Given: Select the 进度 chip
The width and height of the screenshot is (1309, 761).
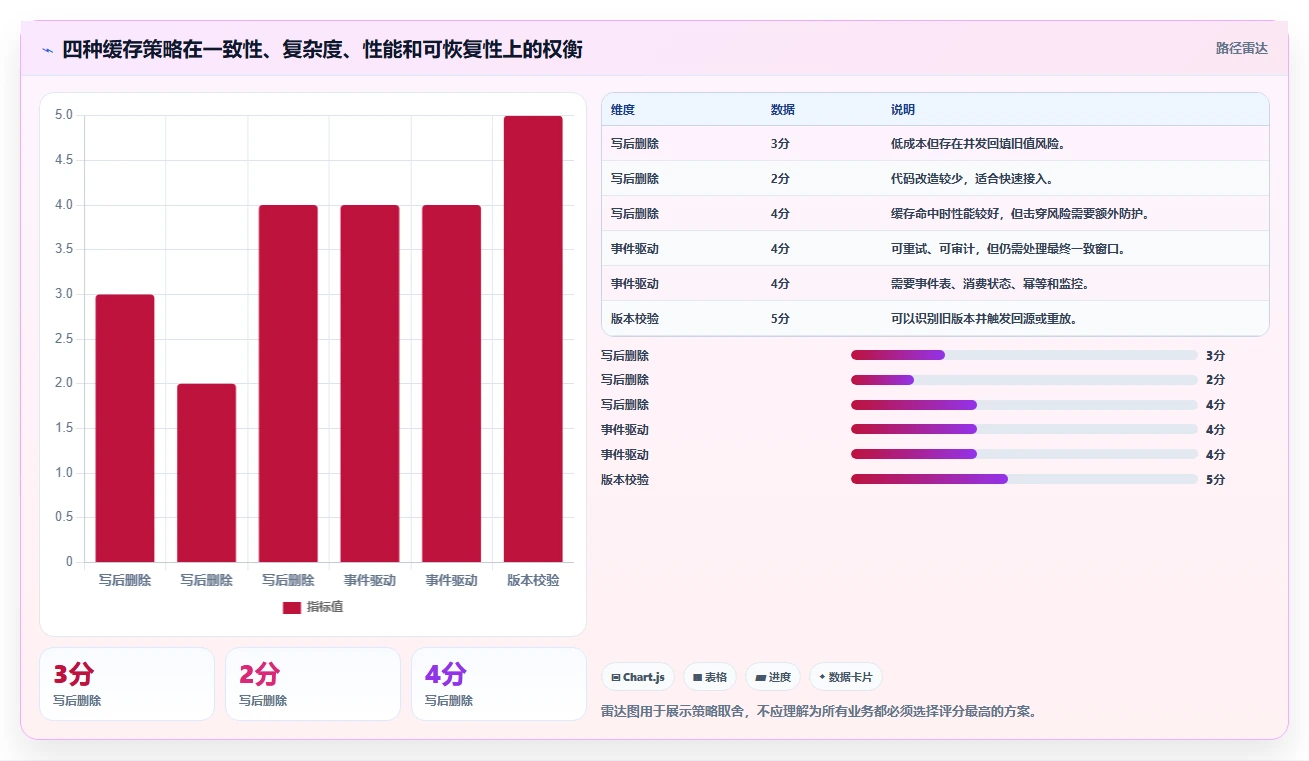Looking at the screenshot, I should (x=773, y=677).
